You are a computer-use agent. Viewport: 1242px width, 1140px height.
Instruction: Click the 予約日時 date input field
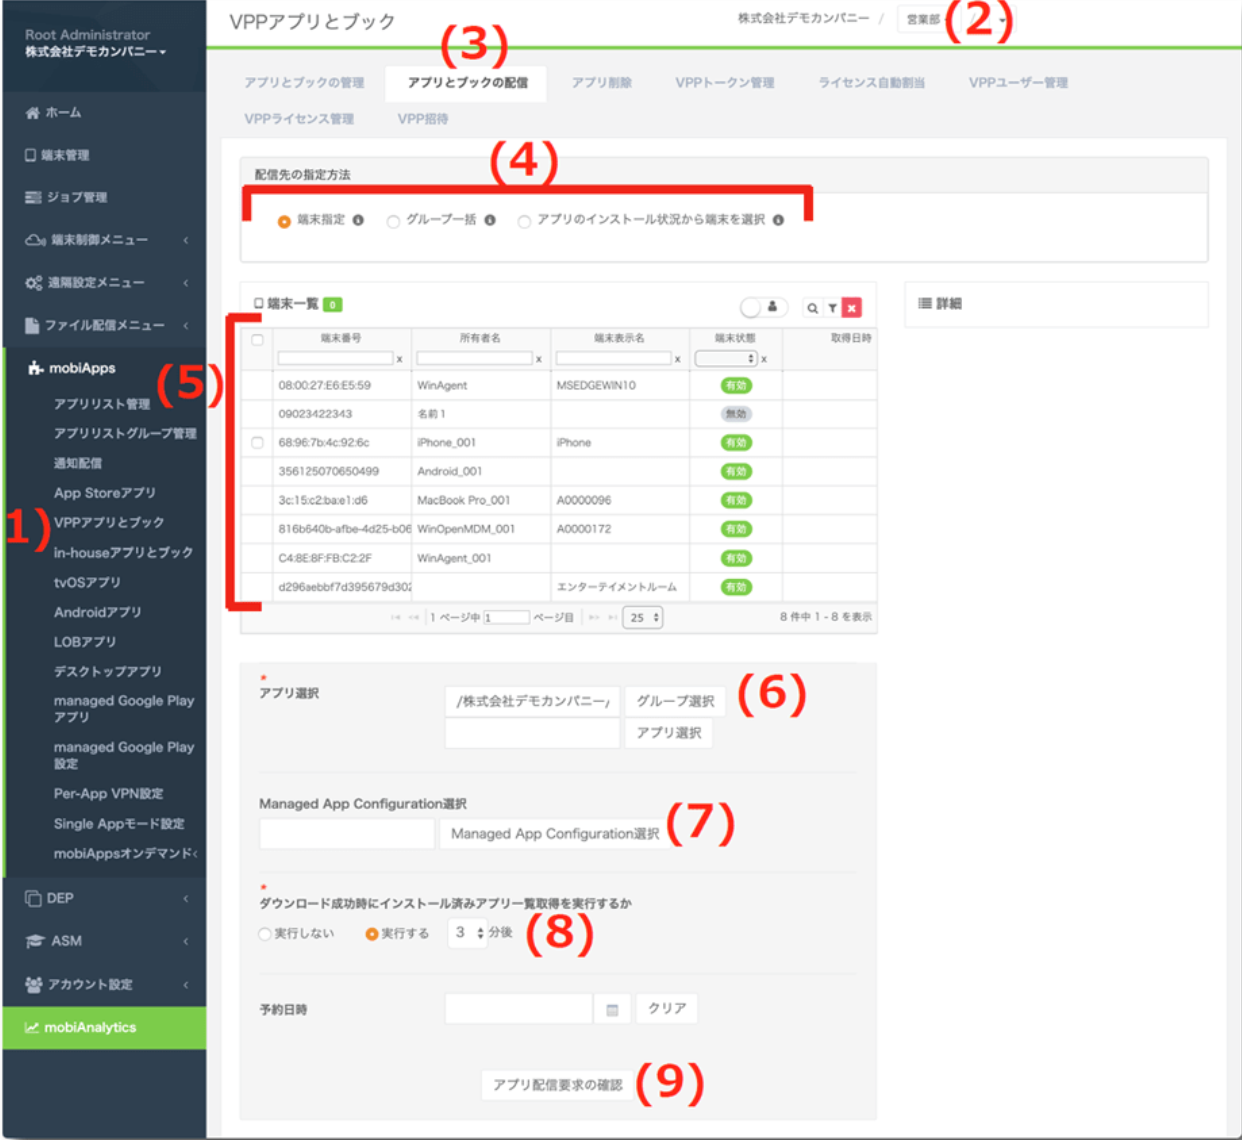click(519, 1010)
